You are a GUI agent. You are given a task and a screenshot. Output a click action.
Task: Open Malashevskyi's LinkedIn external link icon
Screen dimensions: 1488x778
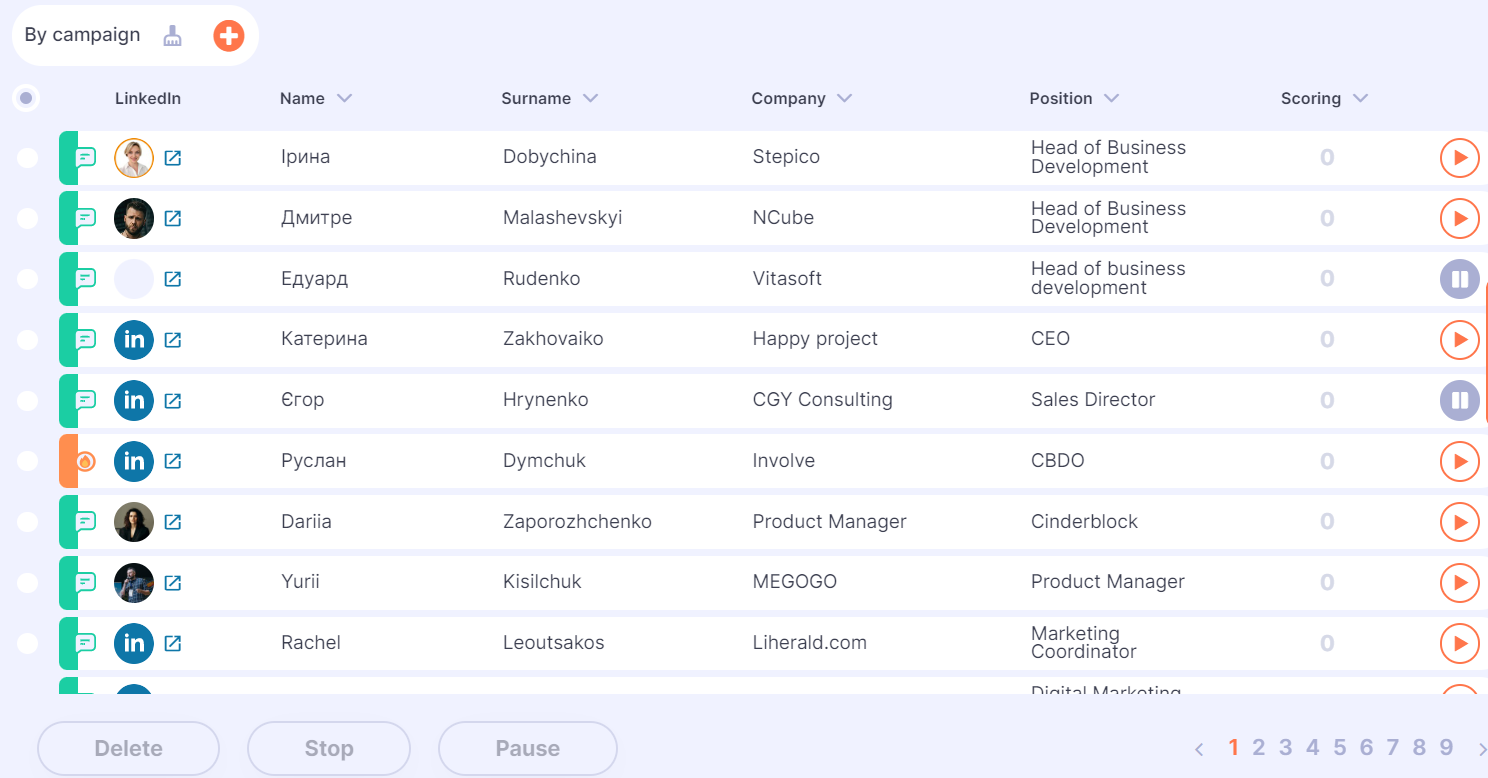[173, 218]
